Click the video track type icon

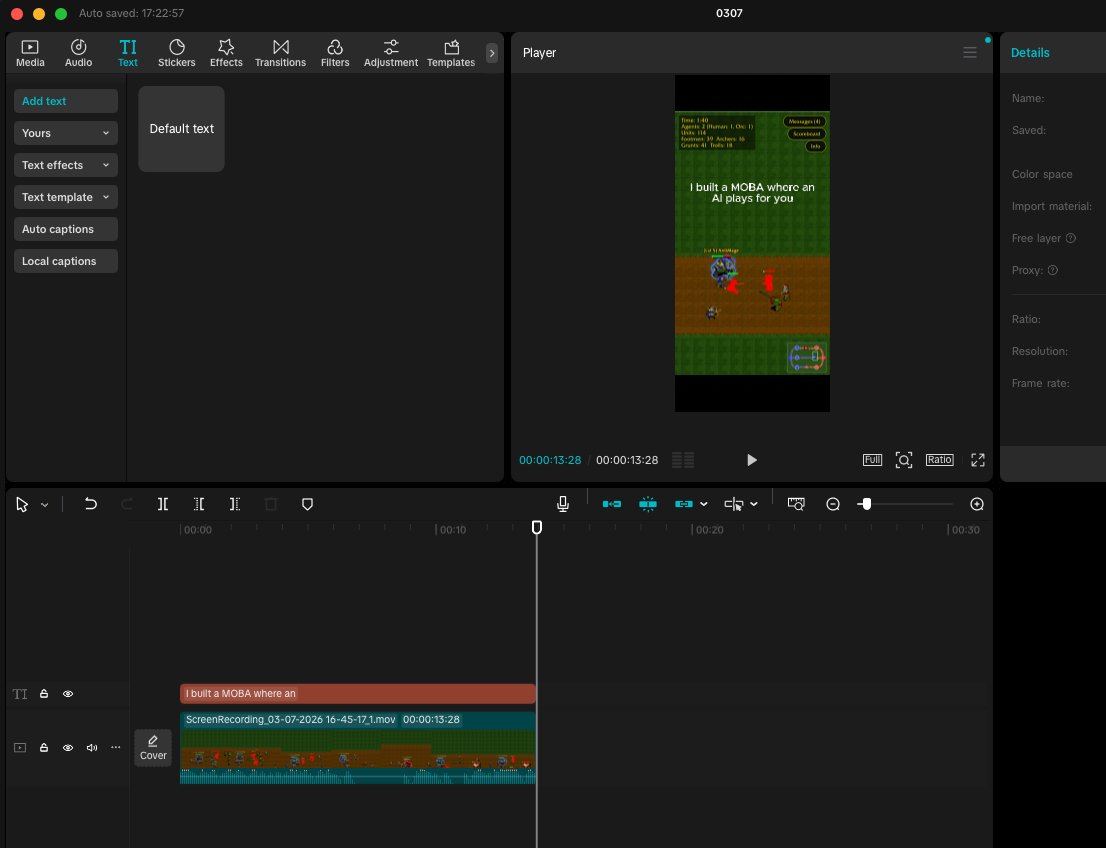point(20,747)
